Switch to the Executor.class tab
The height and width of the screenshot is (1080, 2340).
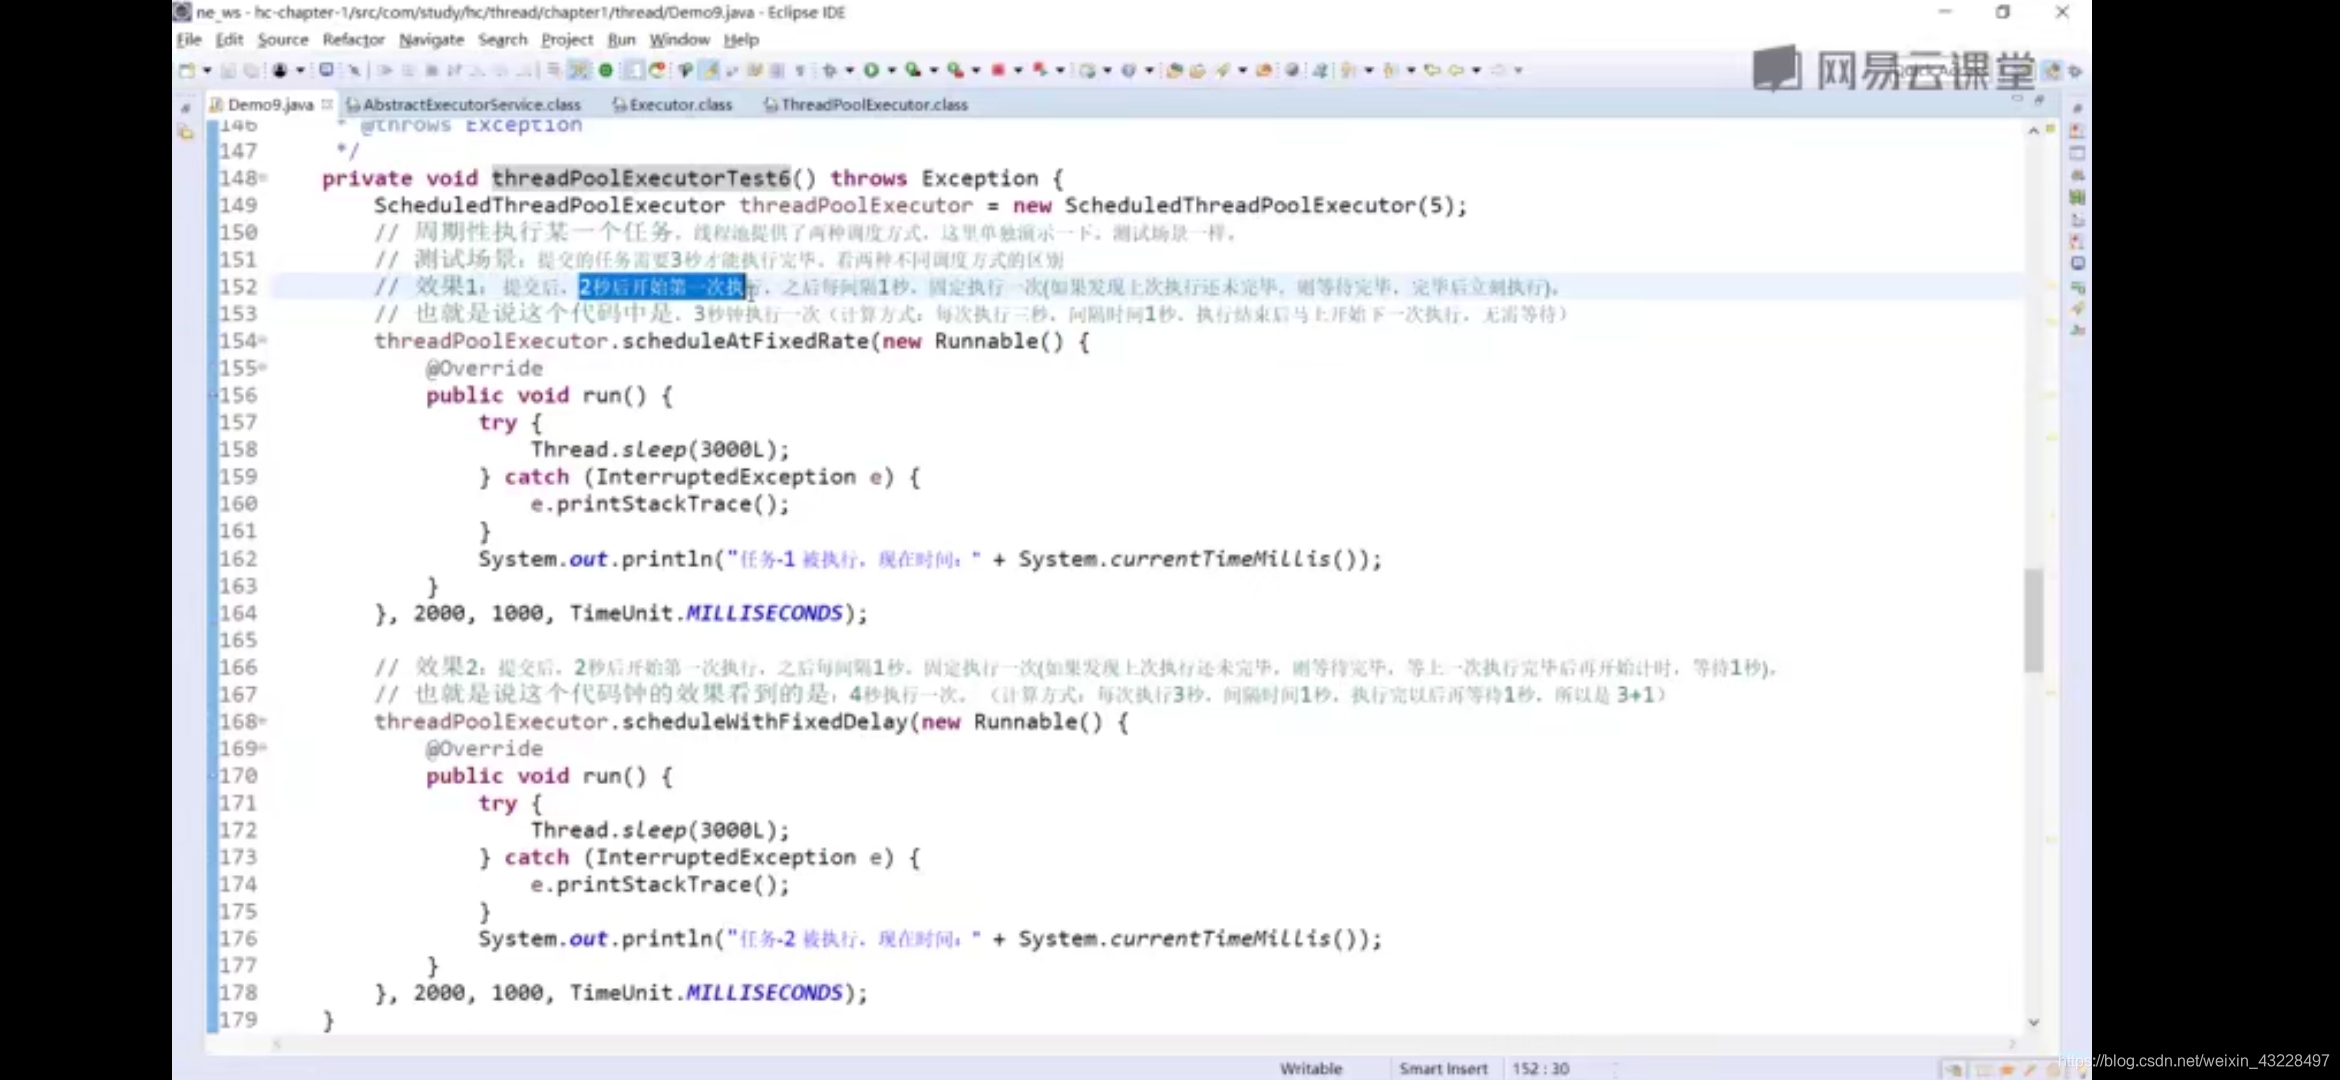pyautogui.click(x=672, y=104)
